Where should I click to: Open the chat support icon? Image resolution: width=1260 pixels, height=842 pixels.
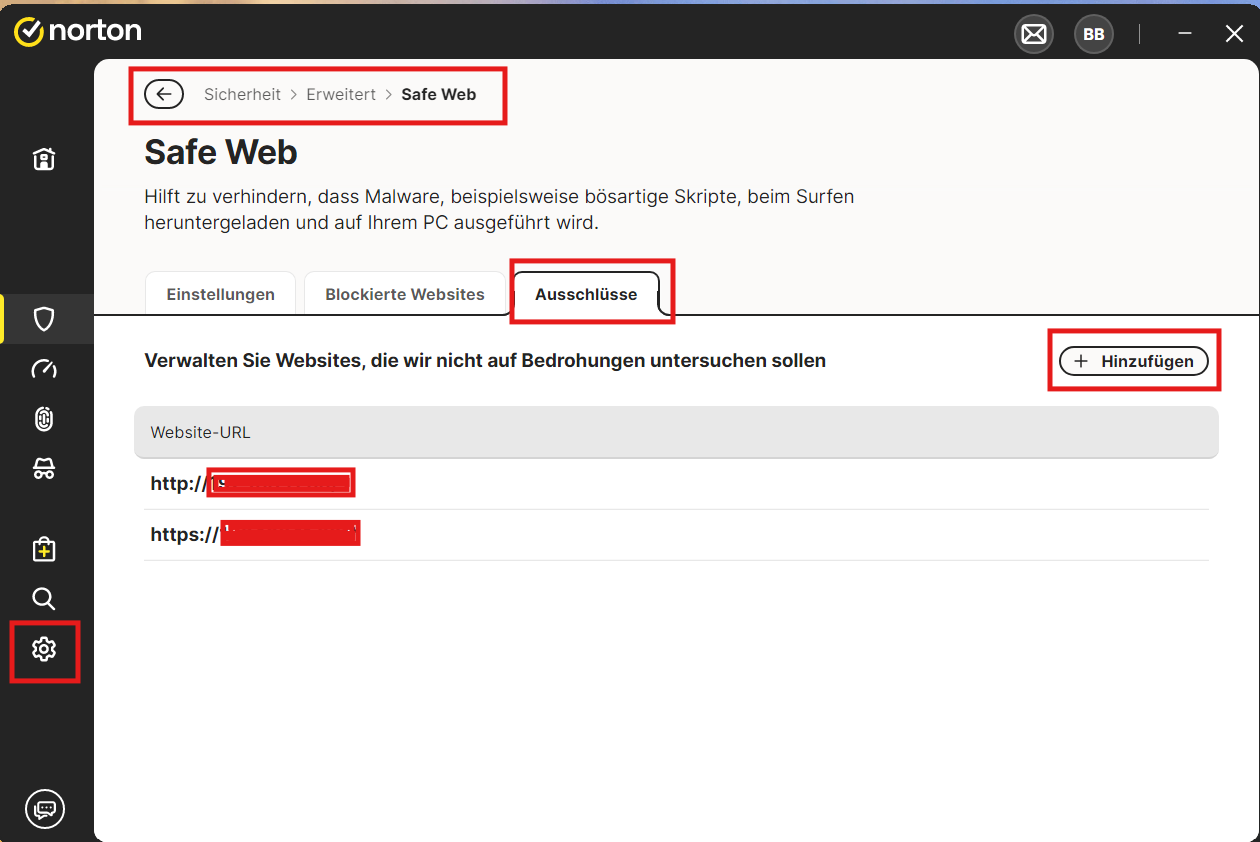pos(45,809)
